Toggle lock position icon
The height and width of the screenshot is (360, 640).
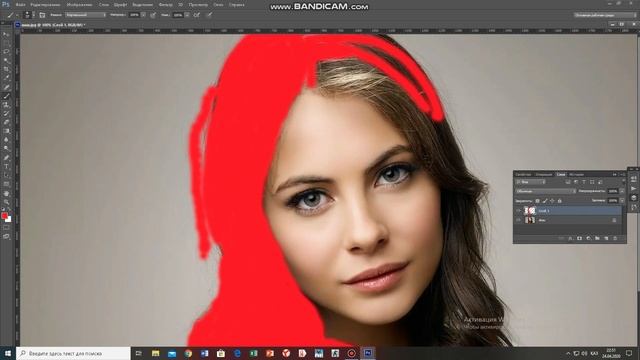click(x=552, y=201)
